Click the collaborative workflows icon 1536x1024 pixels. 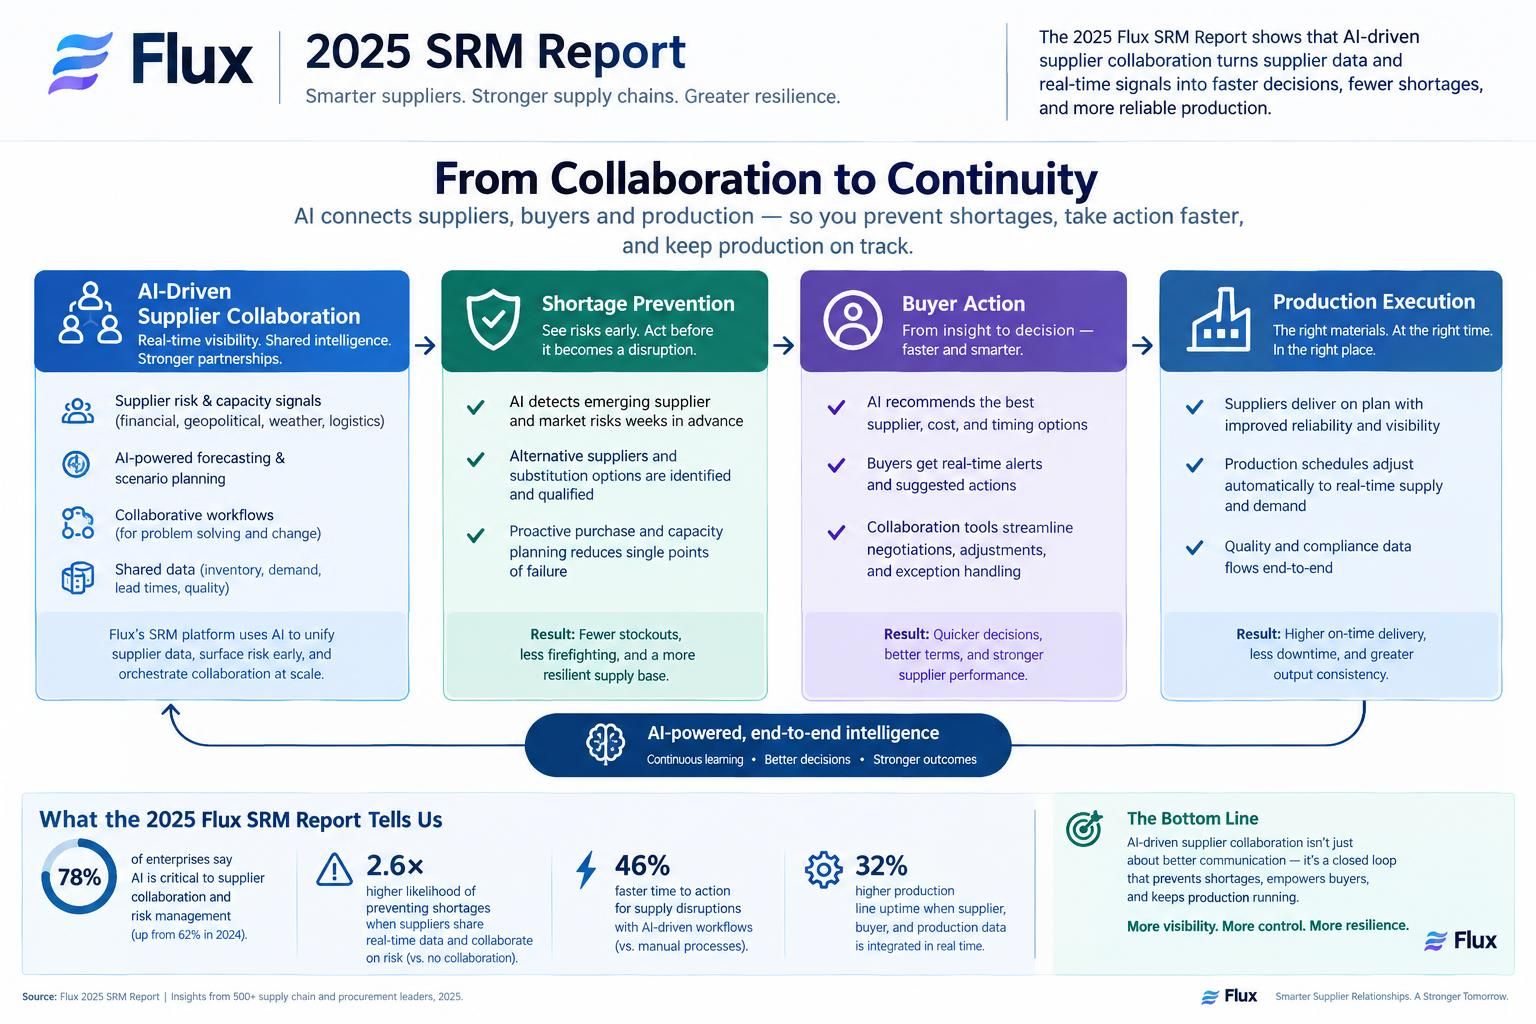coord(78,522)
